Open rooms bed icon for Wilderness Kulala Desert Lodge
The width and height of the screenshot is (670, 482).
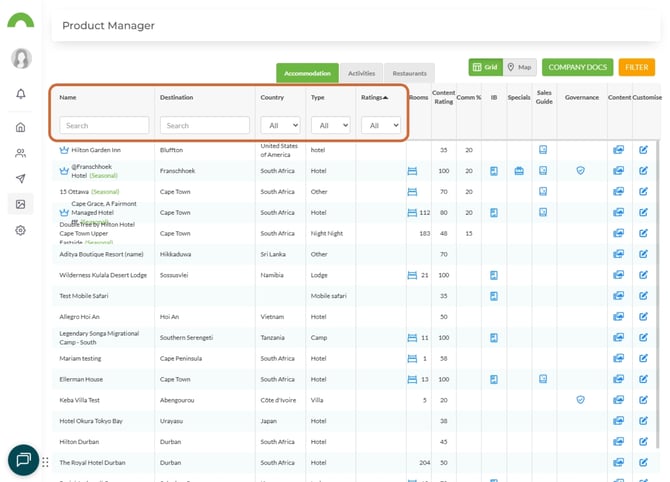(412, 275)
